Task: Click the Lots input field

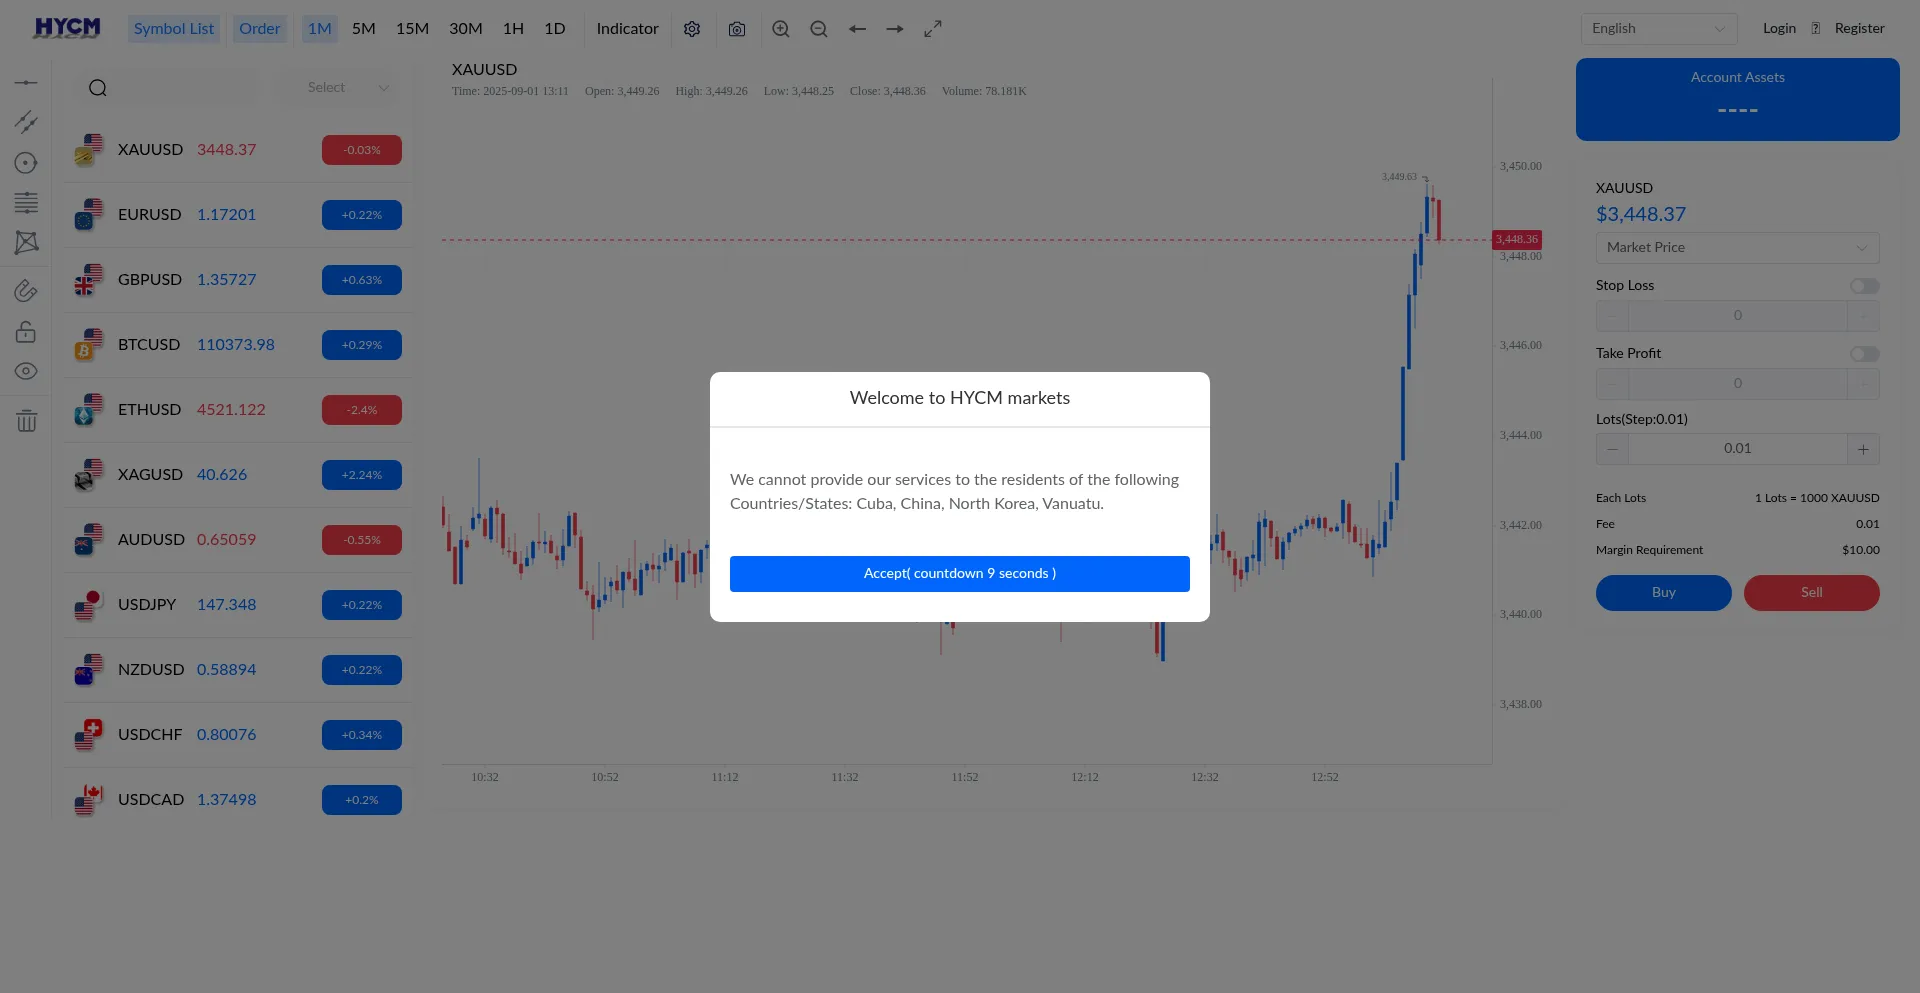Action: 1738,449
